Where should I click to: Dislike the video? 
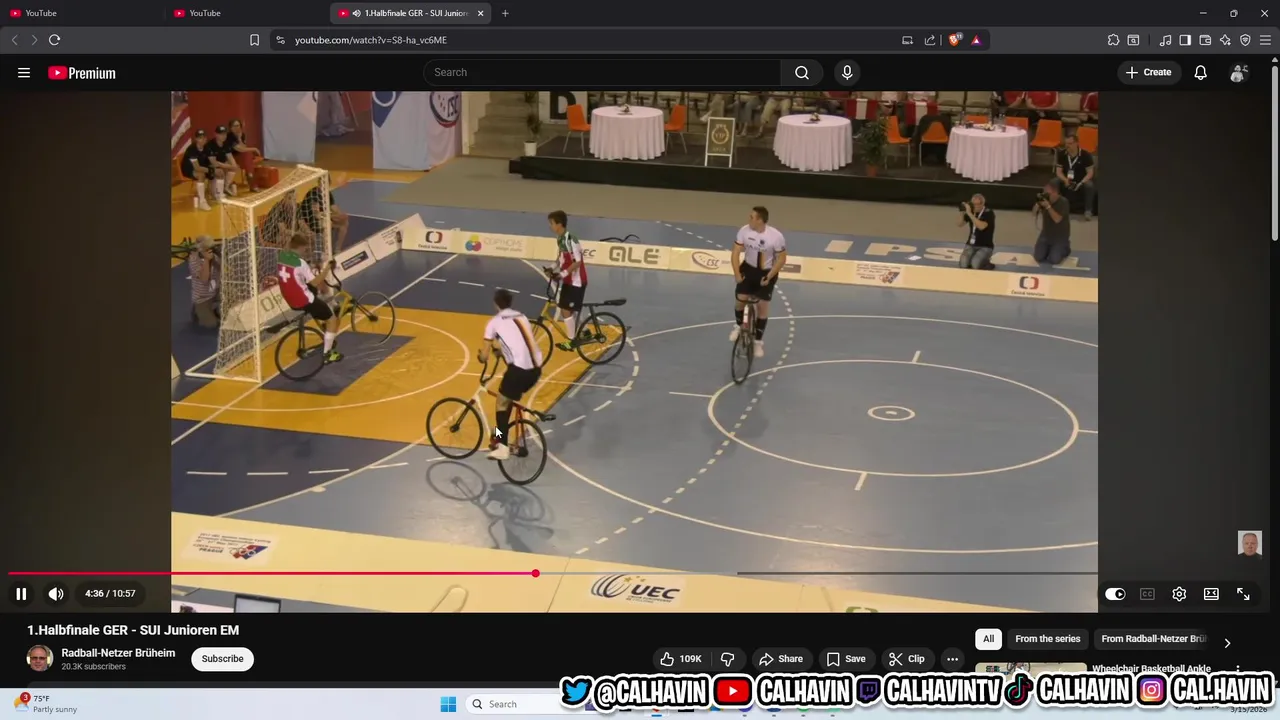[728, 659]
